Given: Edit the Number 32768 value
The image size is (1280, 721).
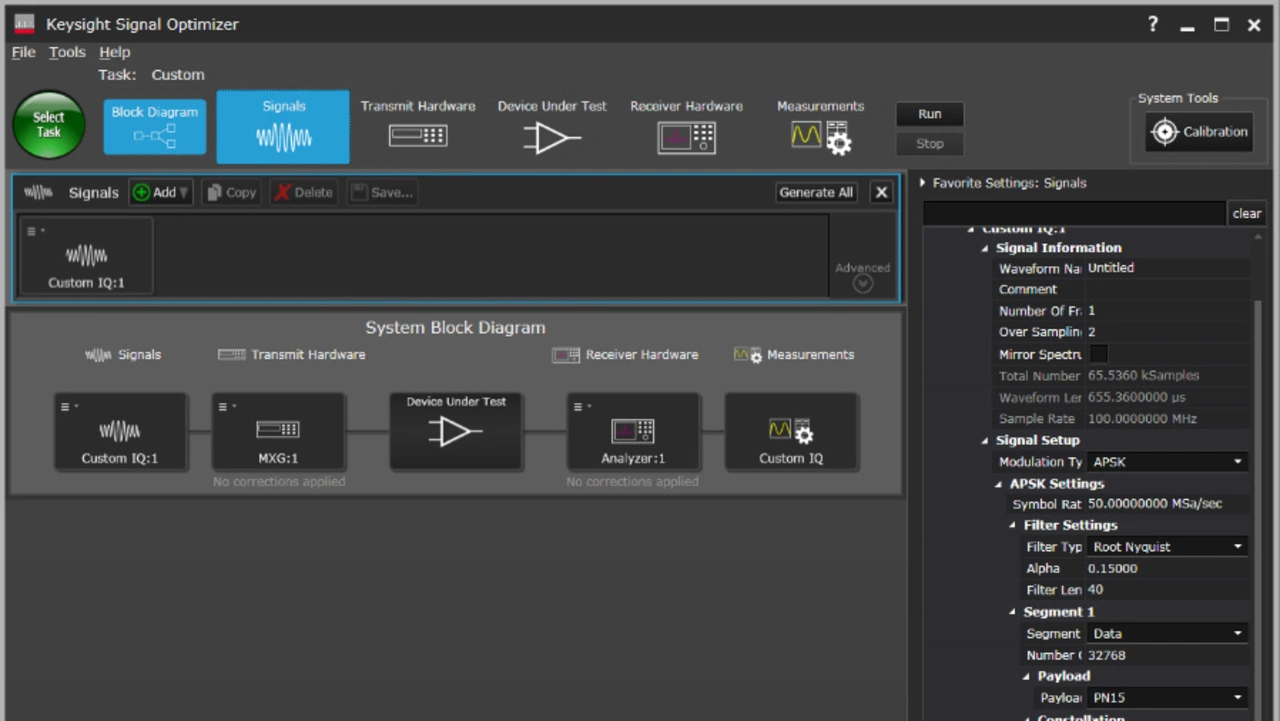Looking at the screenshot, I should (x=1167, y=656).
